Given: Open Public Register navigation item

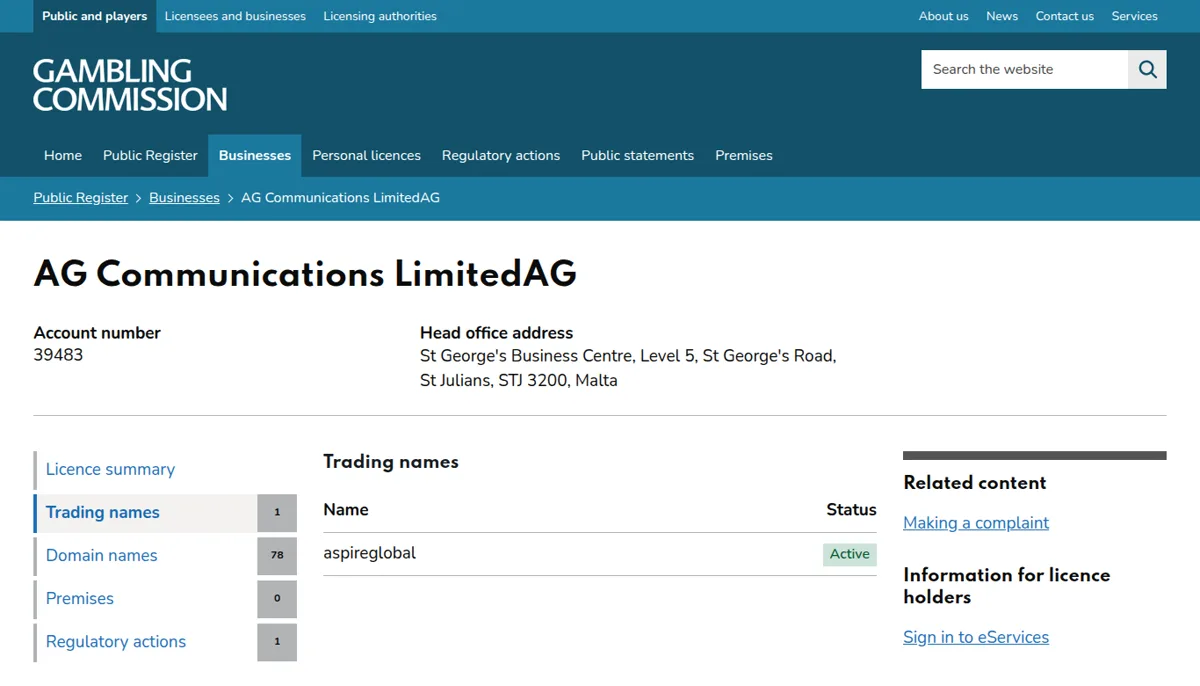Looking at the screenshot, I should 150,155.
